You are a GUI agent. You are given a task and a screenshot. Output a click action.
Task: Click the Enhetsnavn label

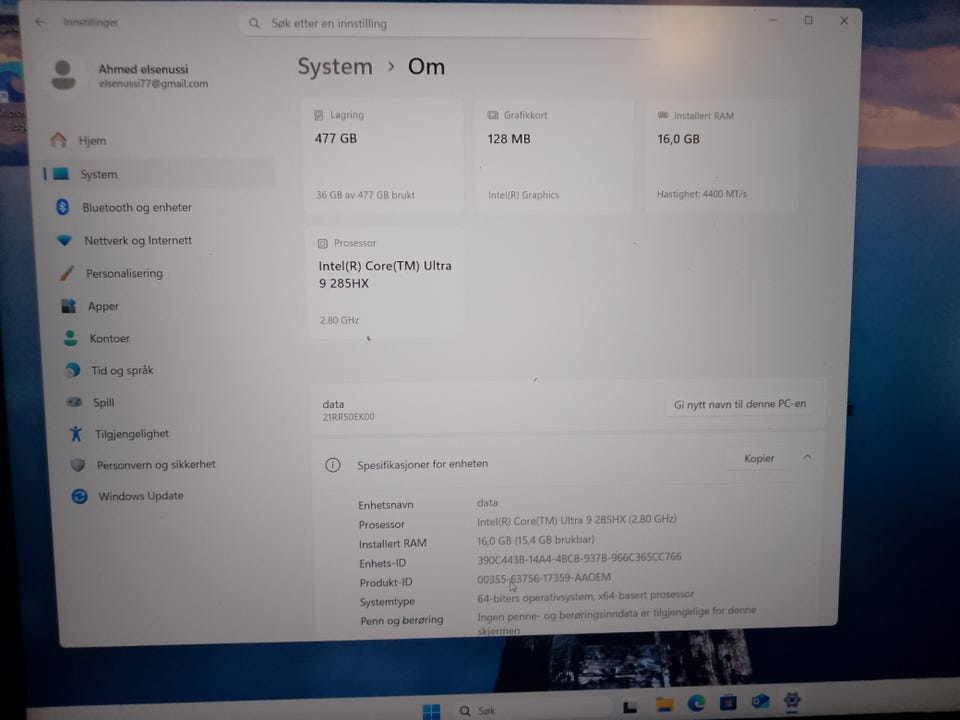click(386, 505)
